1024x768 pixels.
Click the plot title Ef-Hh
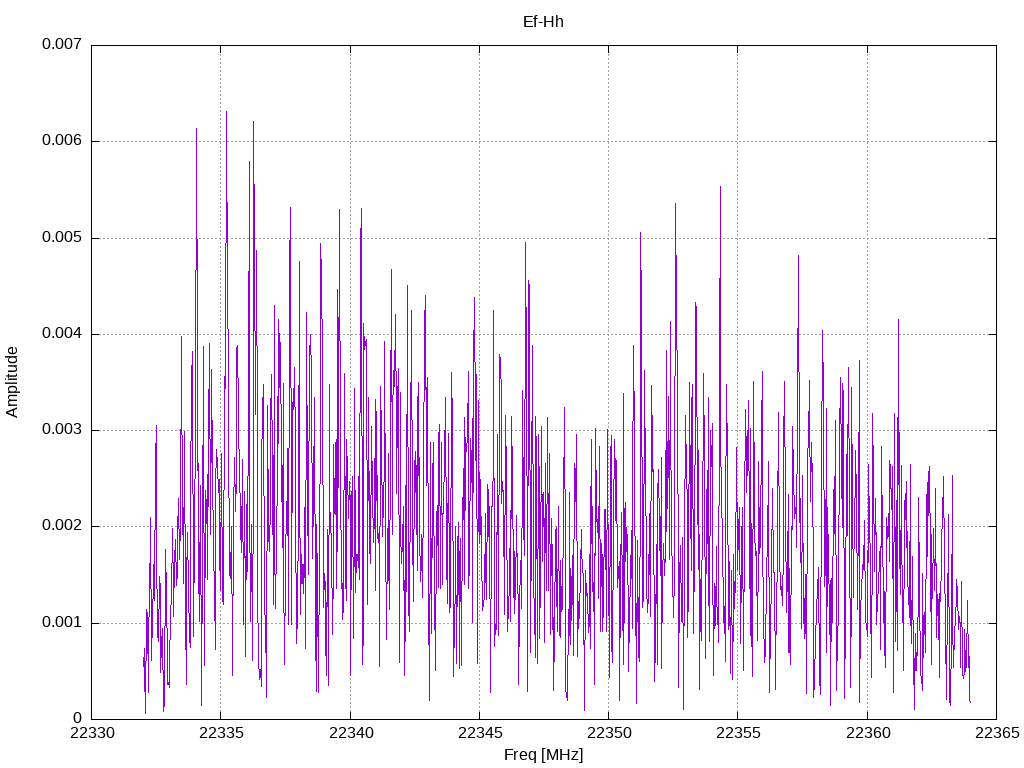[x=543, y=22]
